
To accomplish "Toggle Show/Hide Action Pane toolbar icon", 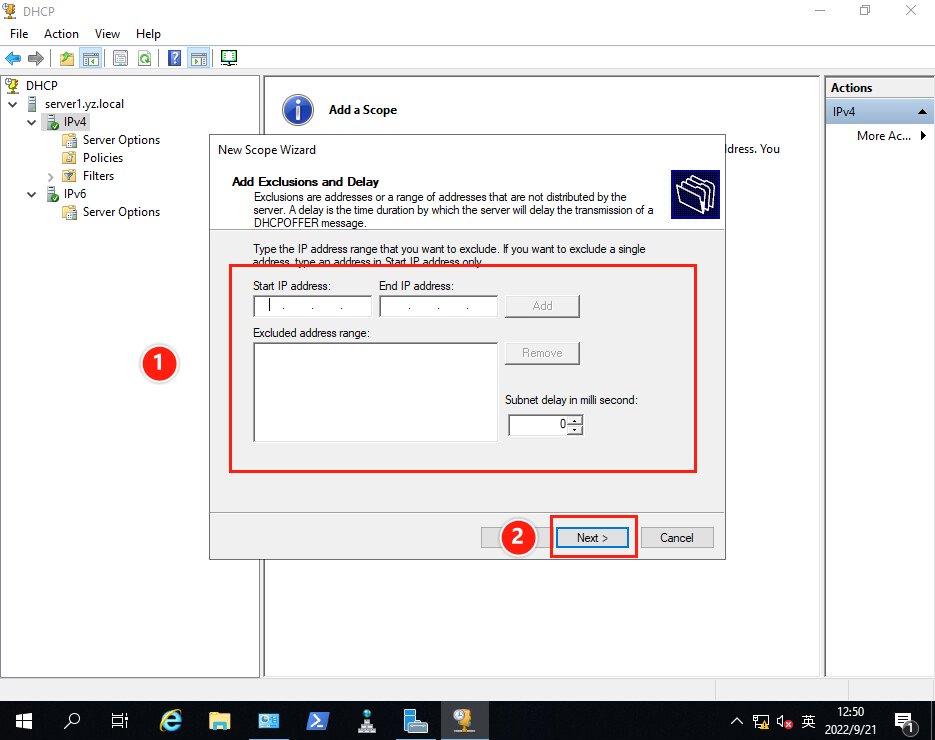I will point(198,59).
